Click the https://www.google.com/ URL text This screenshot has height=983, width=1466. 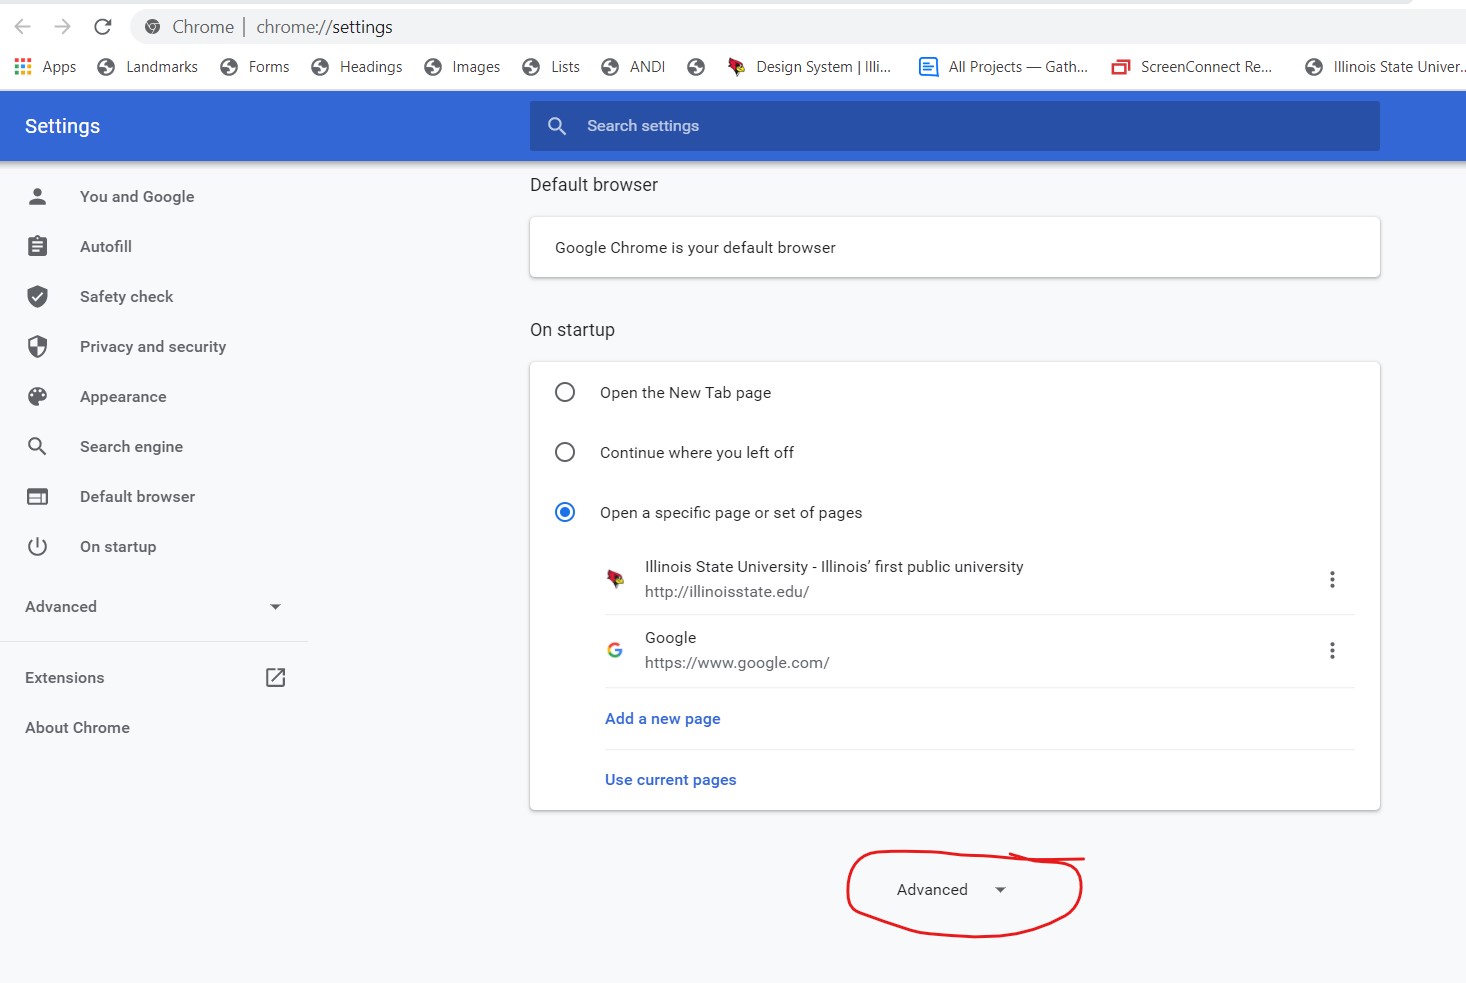pyautogui.click(x=737, y=663)
